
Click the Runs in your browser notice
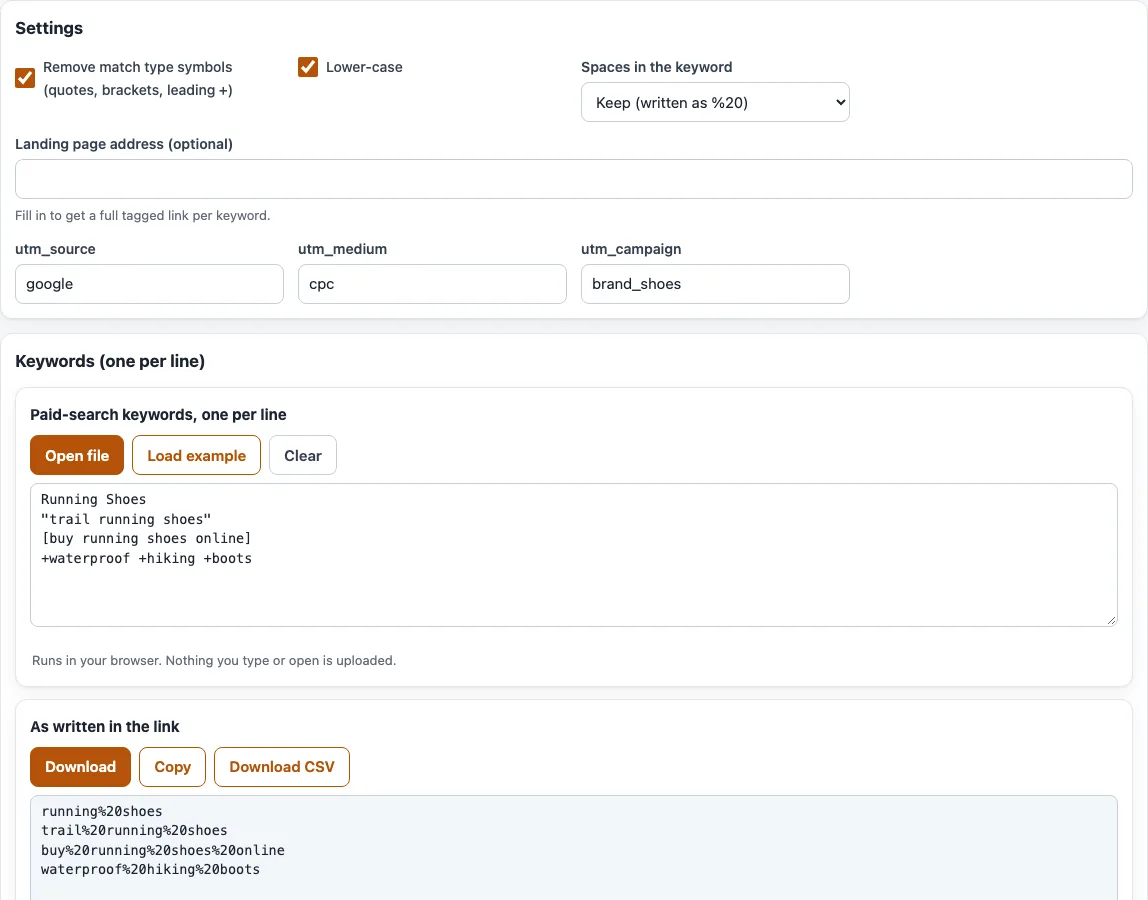click(x=214, y=661)
